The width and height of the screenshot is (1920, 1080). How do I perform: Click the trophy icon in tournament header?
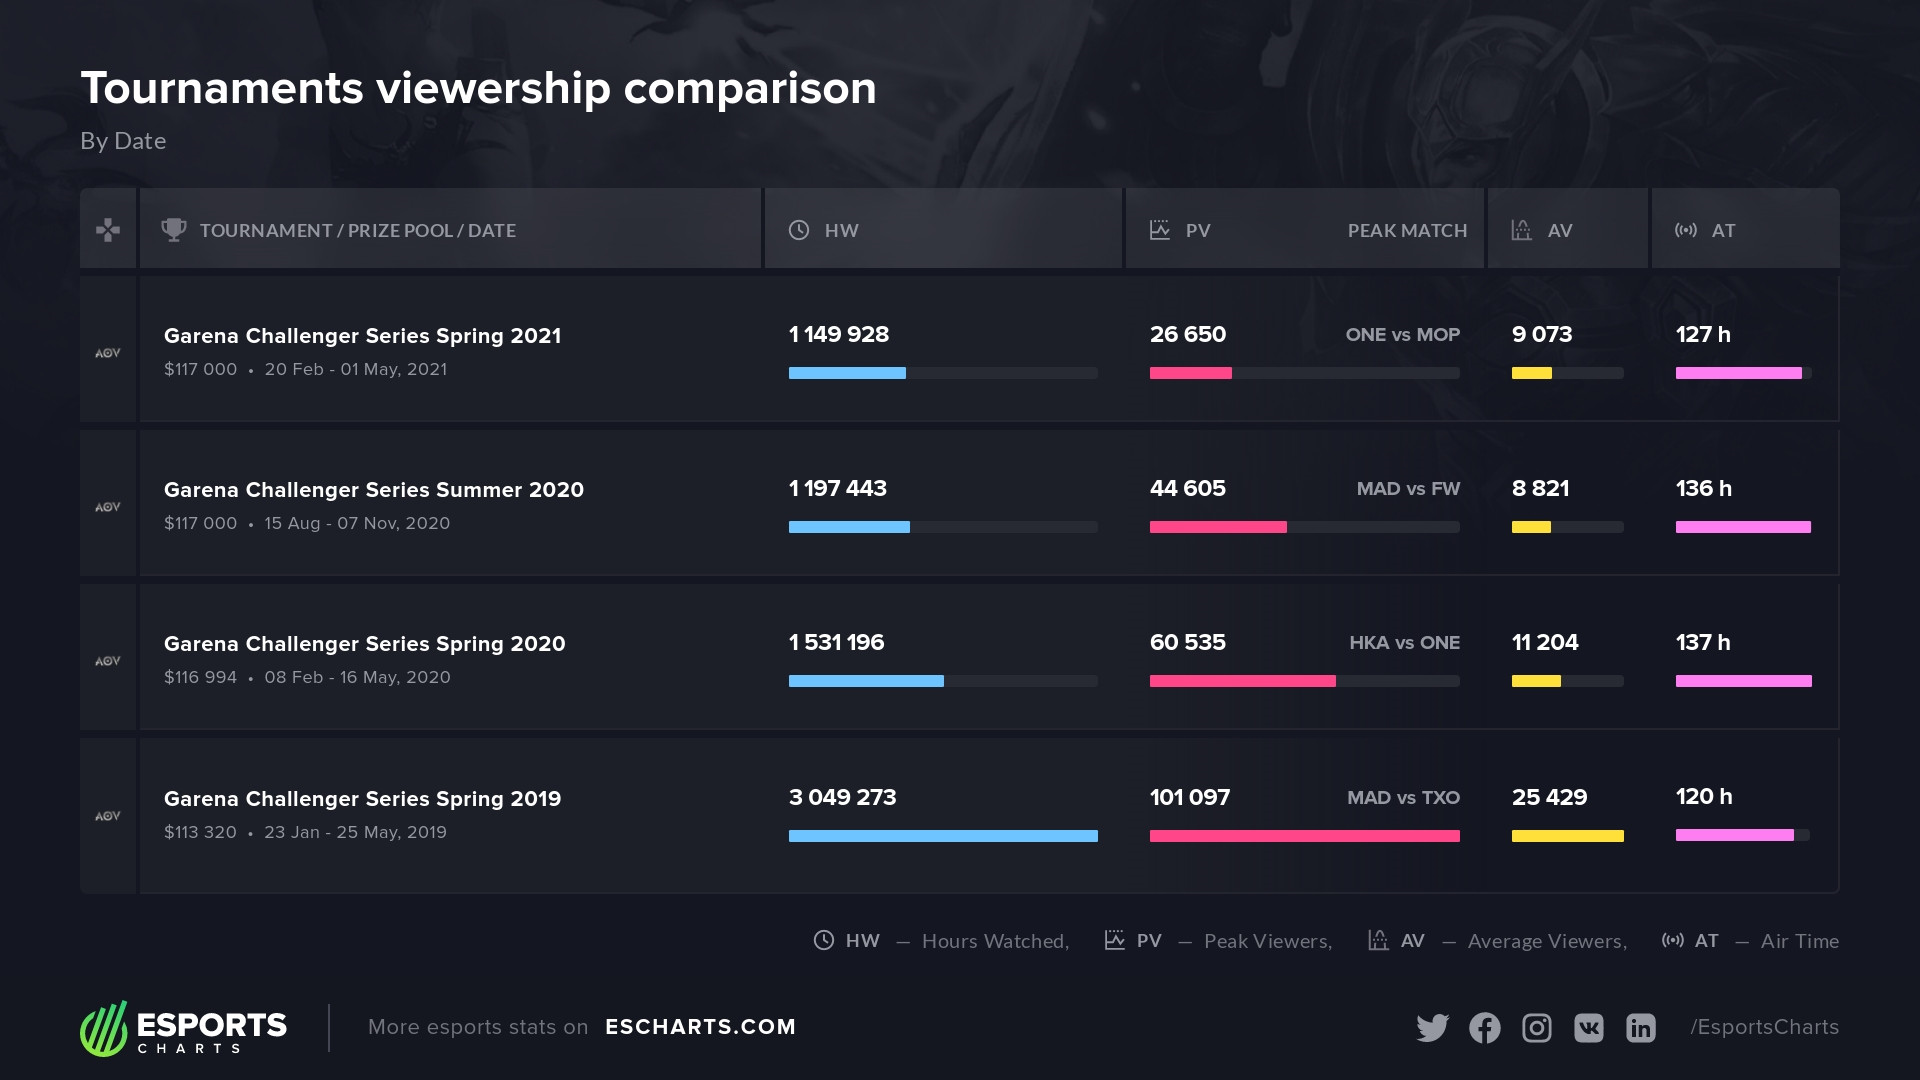click(174, 230)
